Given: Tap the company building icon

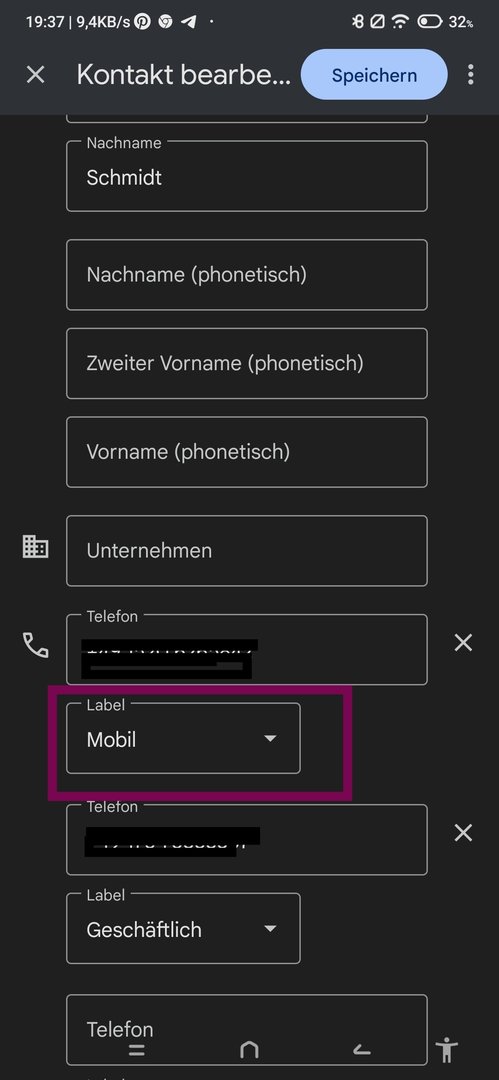Looking at the screenshot, I should (x=35, y=546).
